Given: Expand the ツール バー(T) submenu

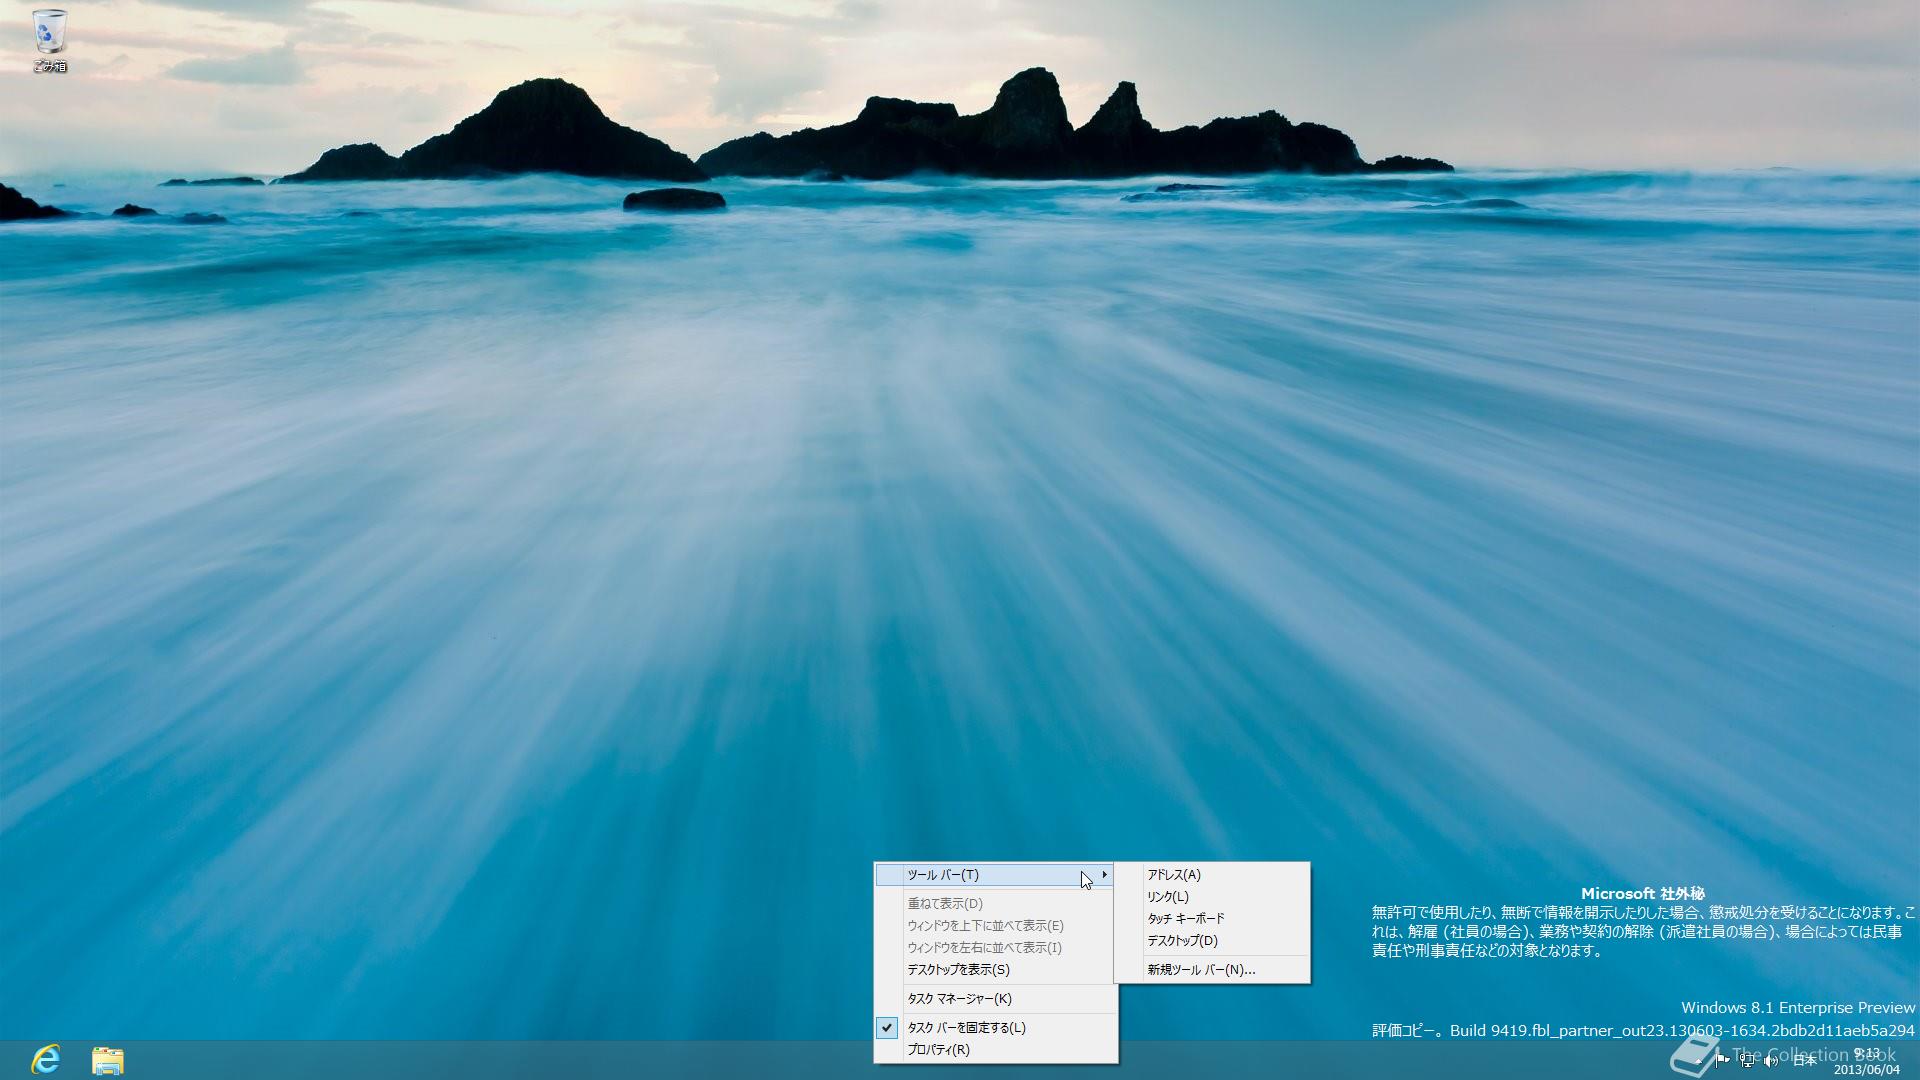Looking at the screenshot, I should [995, 875].
